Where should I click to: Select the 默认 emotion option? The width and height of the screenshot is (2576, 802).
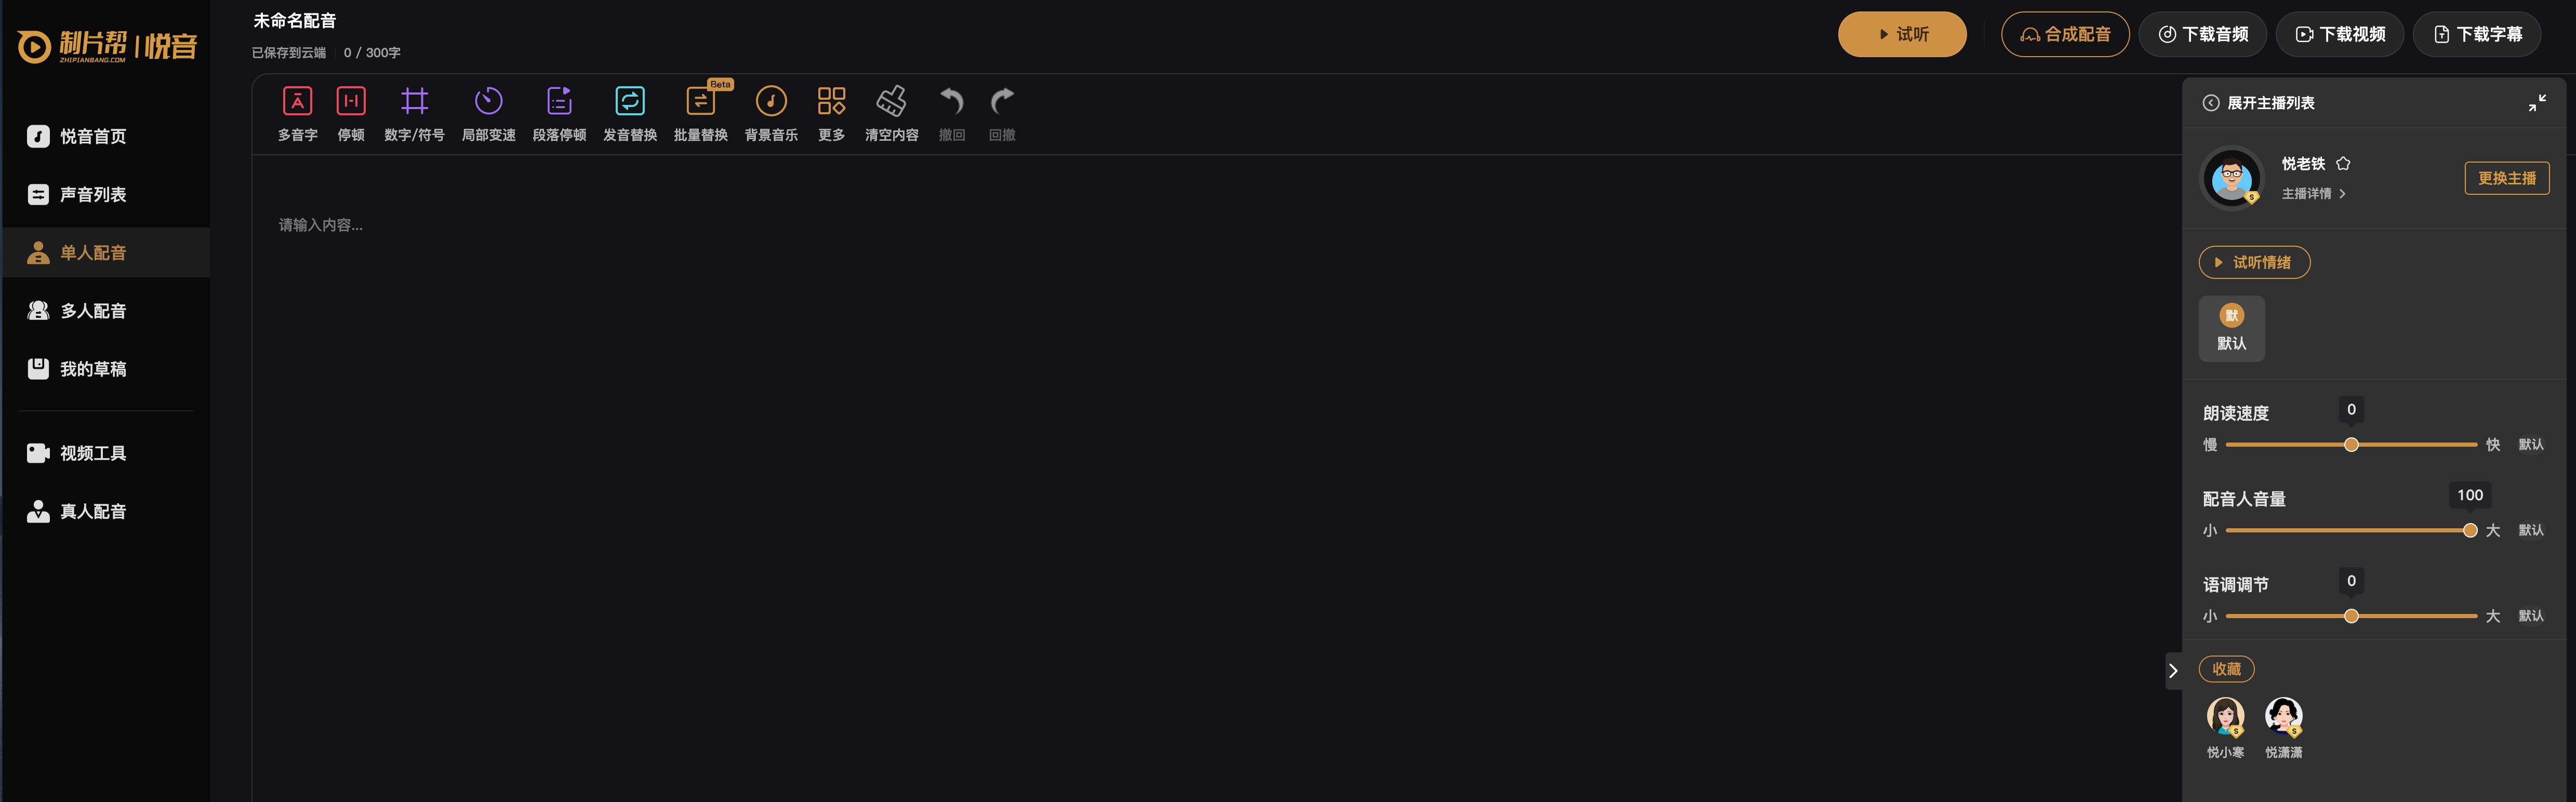point(2231,328)
